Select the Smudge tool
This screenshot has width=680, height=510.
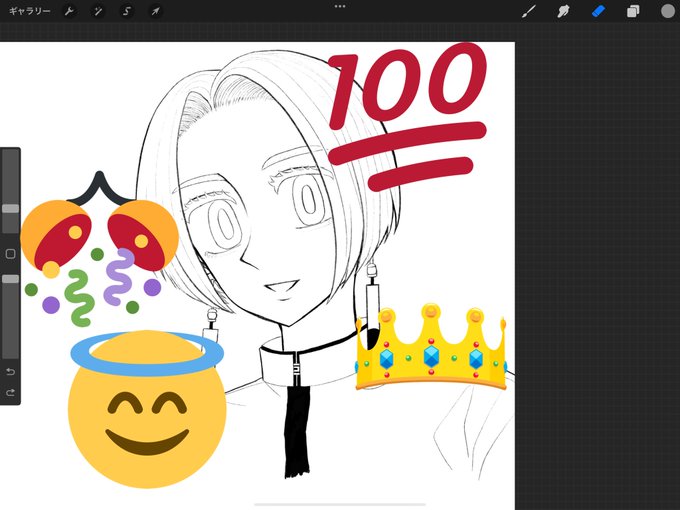[x=563, y=11]
